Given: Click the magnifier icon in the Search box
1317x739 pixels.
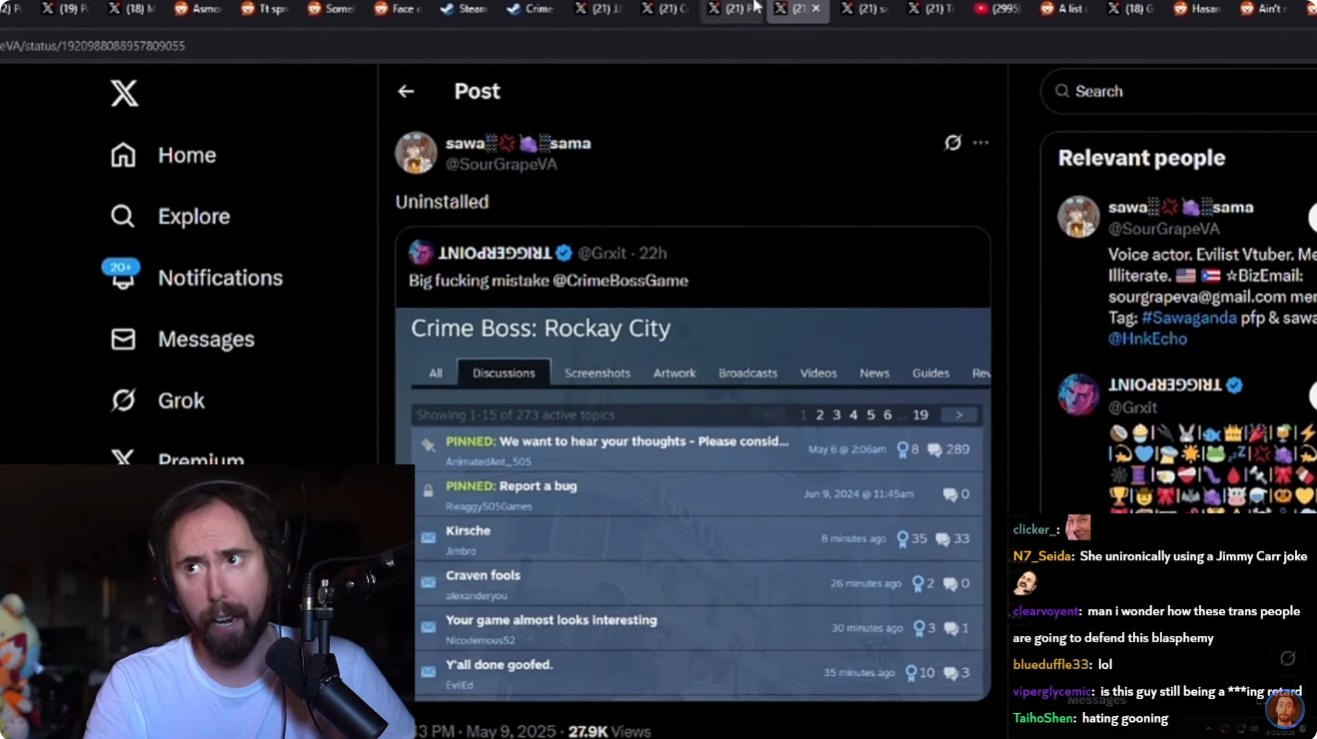Looking at the screenshot, I should (1063, 91).
